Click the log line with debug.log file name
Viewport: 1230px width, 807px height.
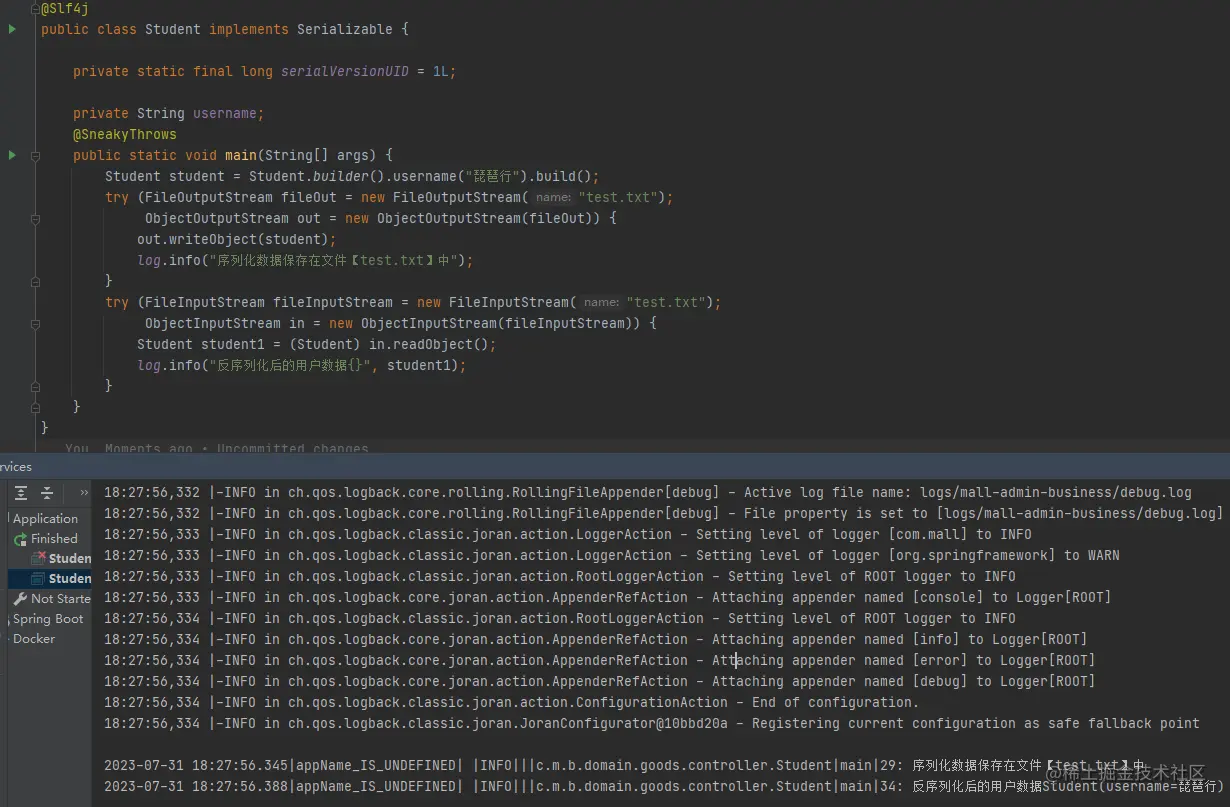[x=648, y=492]
